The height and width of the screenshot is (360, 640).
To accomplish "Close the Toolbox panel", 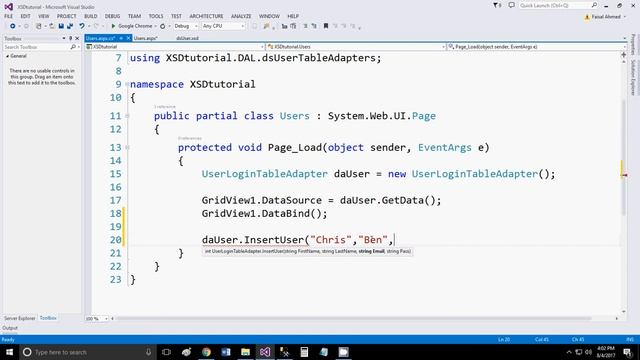I will click(x=77, y=38).
